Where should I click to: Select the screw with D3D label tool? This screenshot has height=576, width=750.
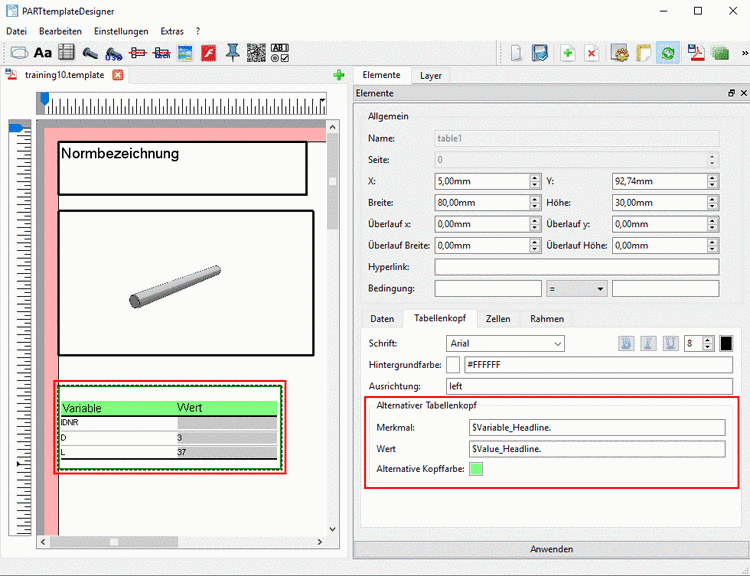pos(114,53)
